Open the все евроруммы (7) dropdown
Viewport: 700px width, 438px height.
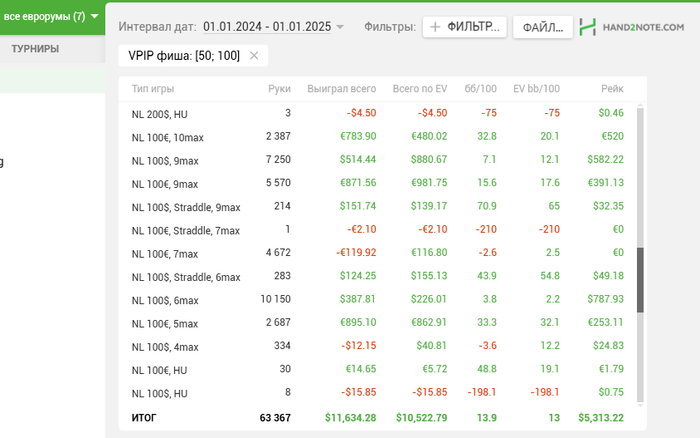coord(52,17)
